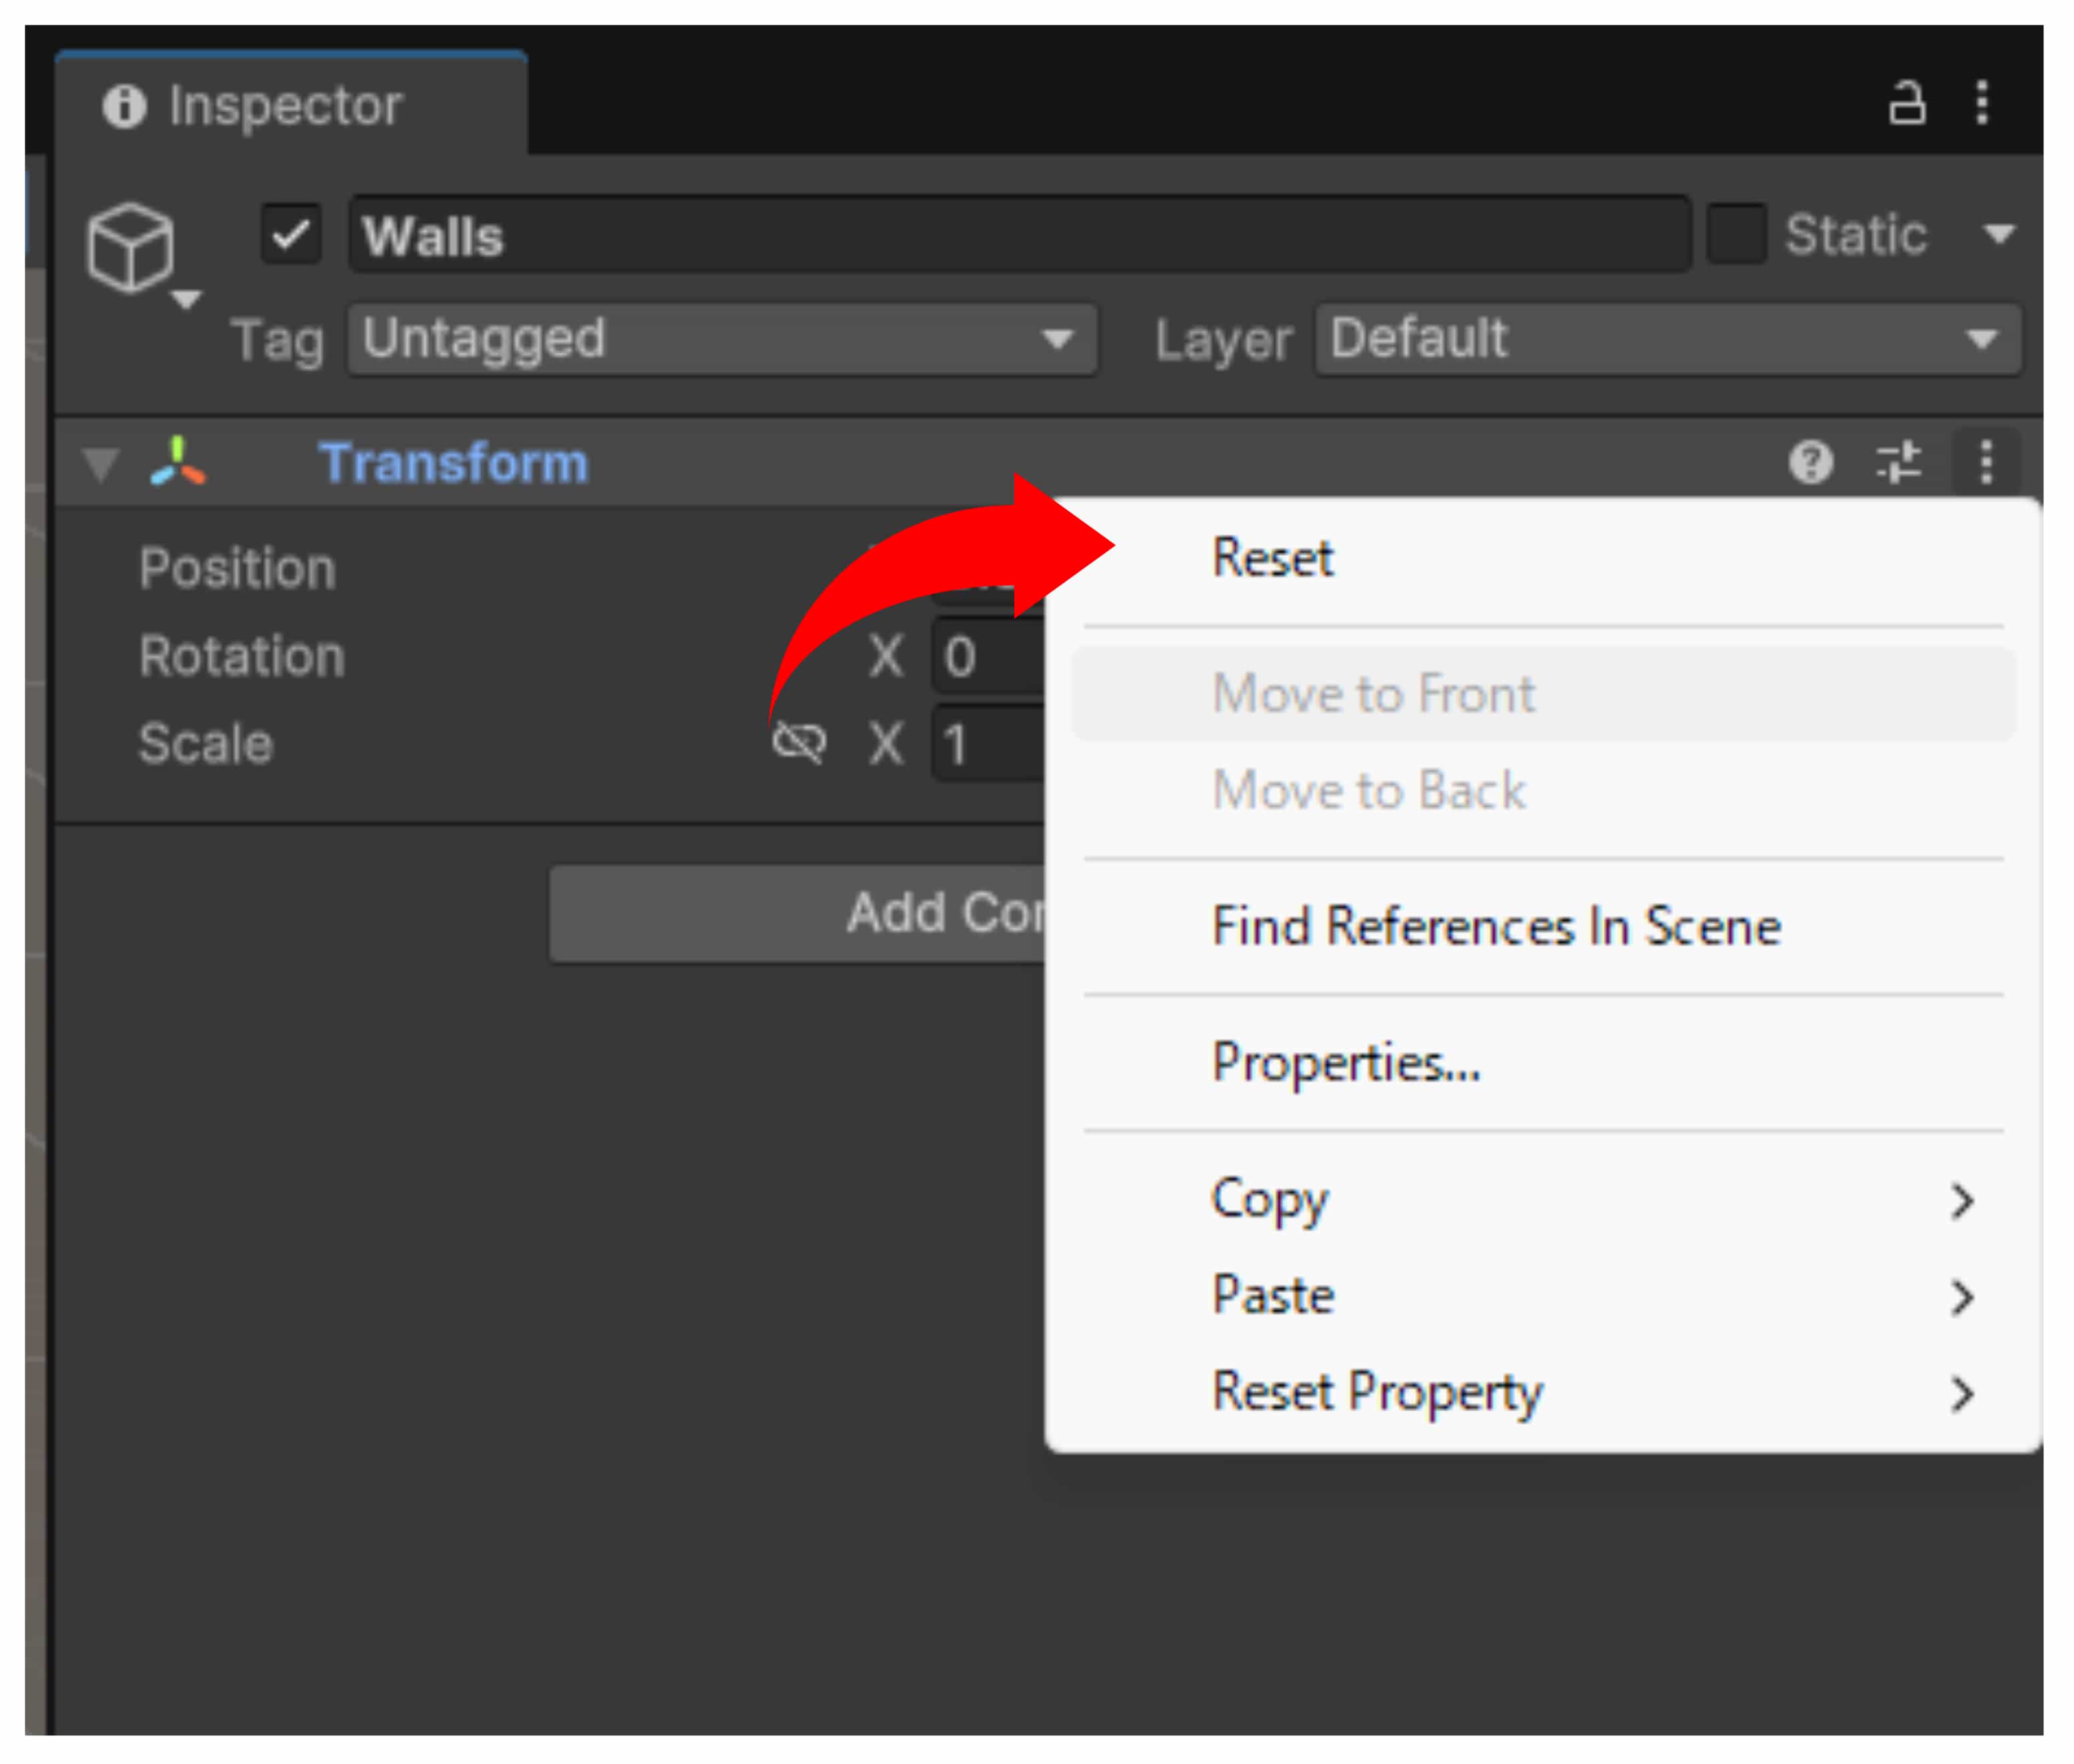
Task: Open the Tag dropdown showing Untagged
Action: pyautogui.click(x=721, y=340)
